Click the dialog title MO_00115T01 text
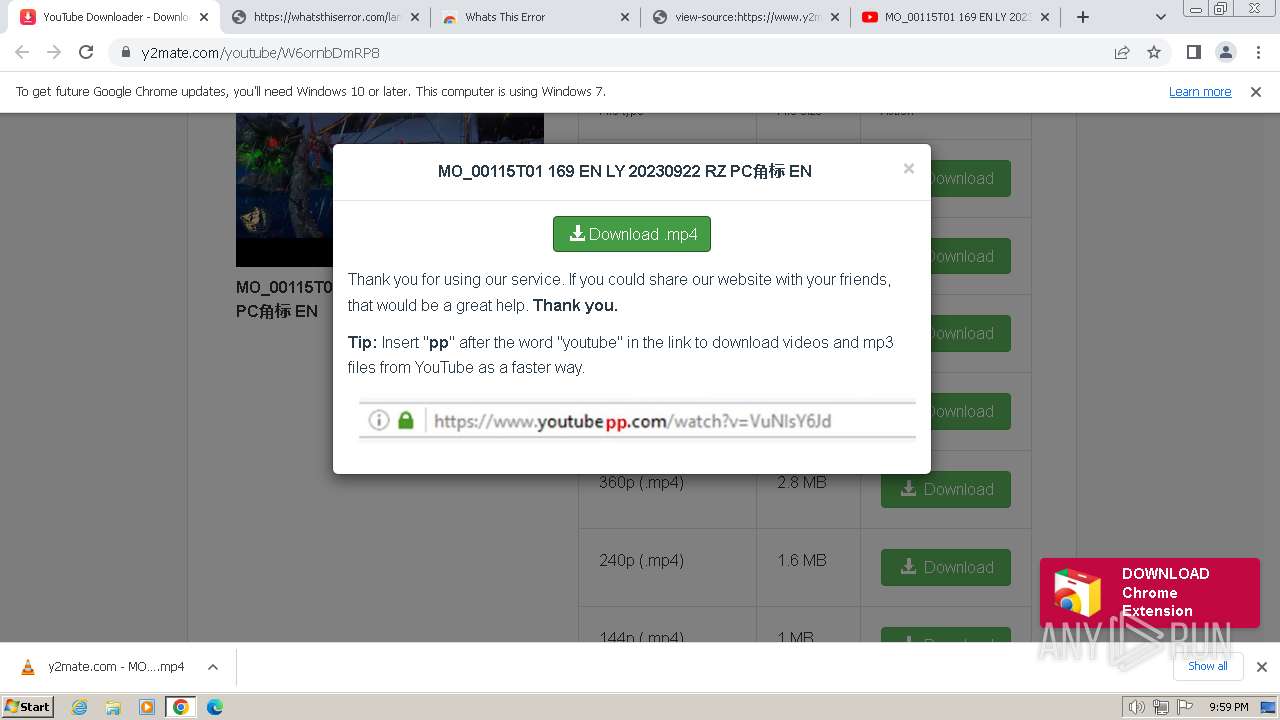Viewport: 1280px width, 720px height. point(624,171)
